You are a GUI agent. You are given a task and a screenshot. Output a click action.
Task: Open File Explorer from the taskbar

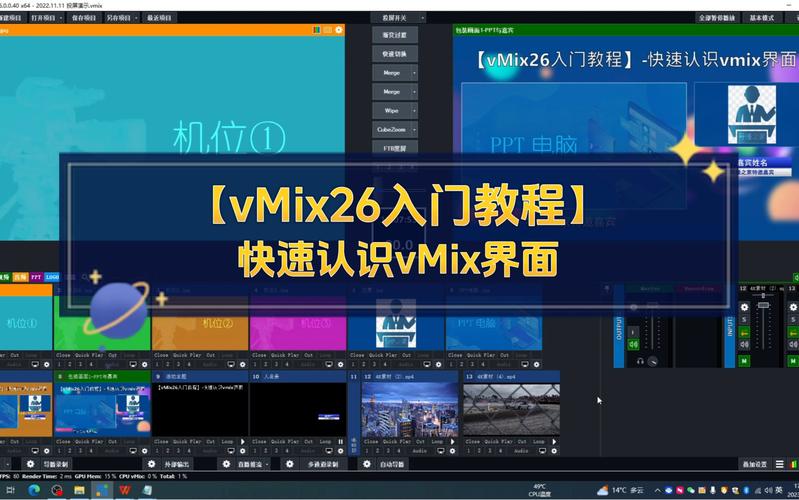click(79, 490)
